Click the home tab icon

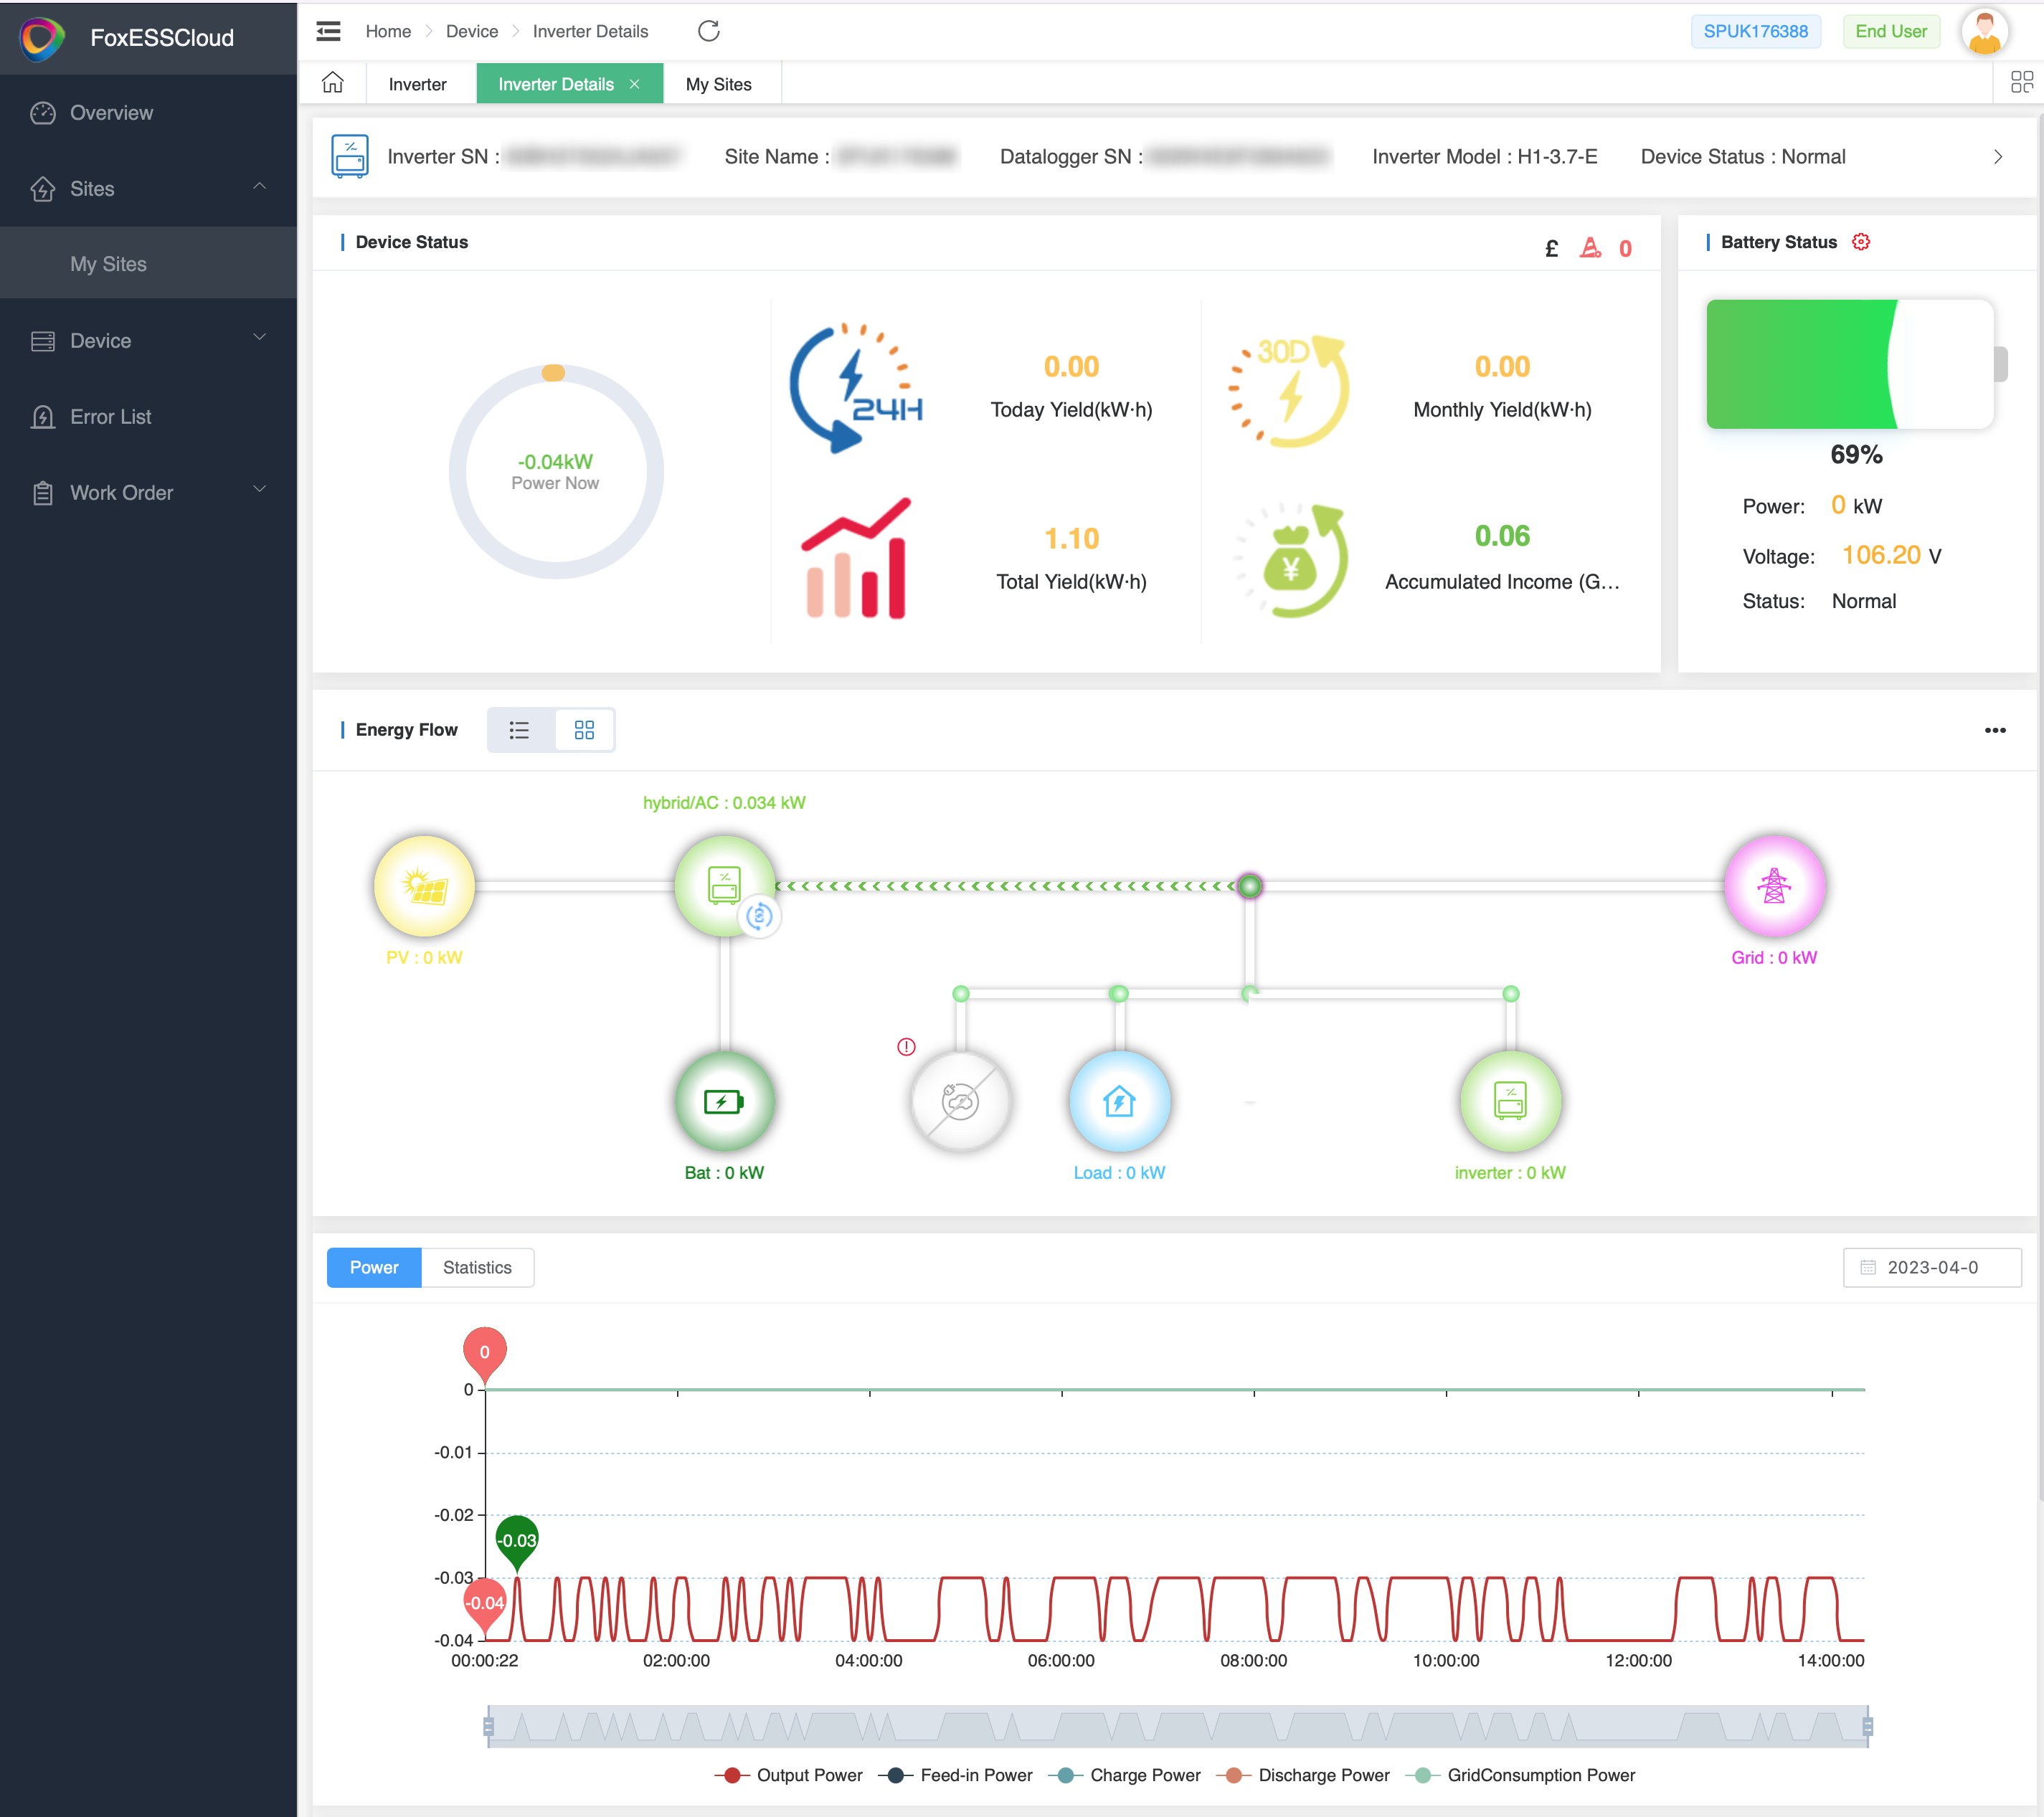point(333,83)
